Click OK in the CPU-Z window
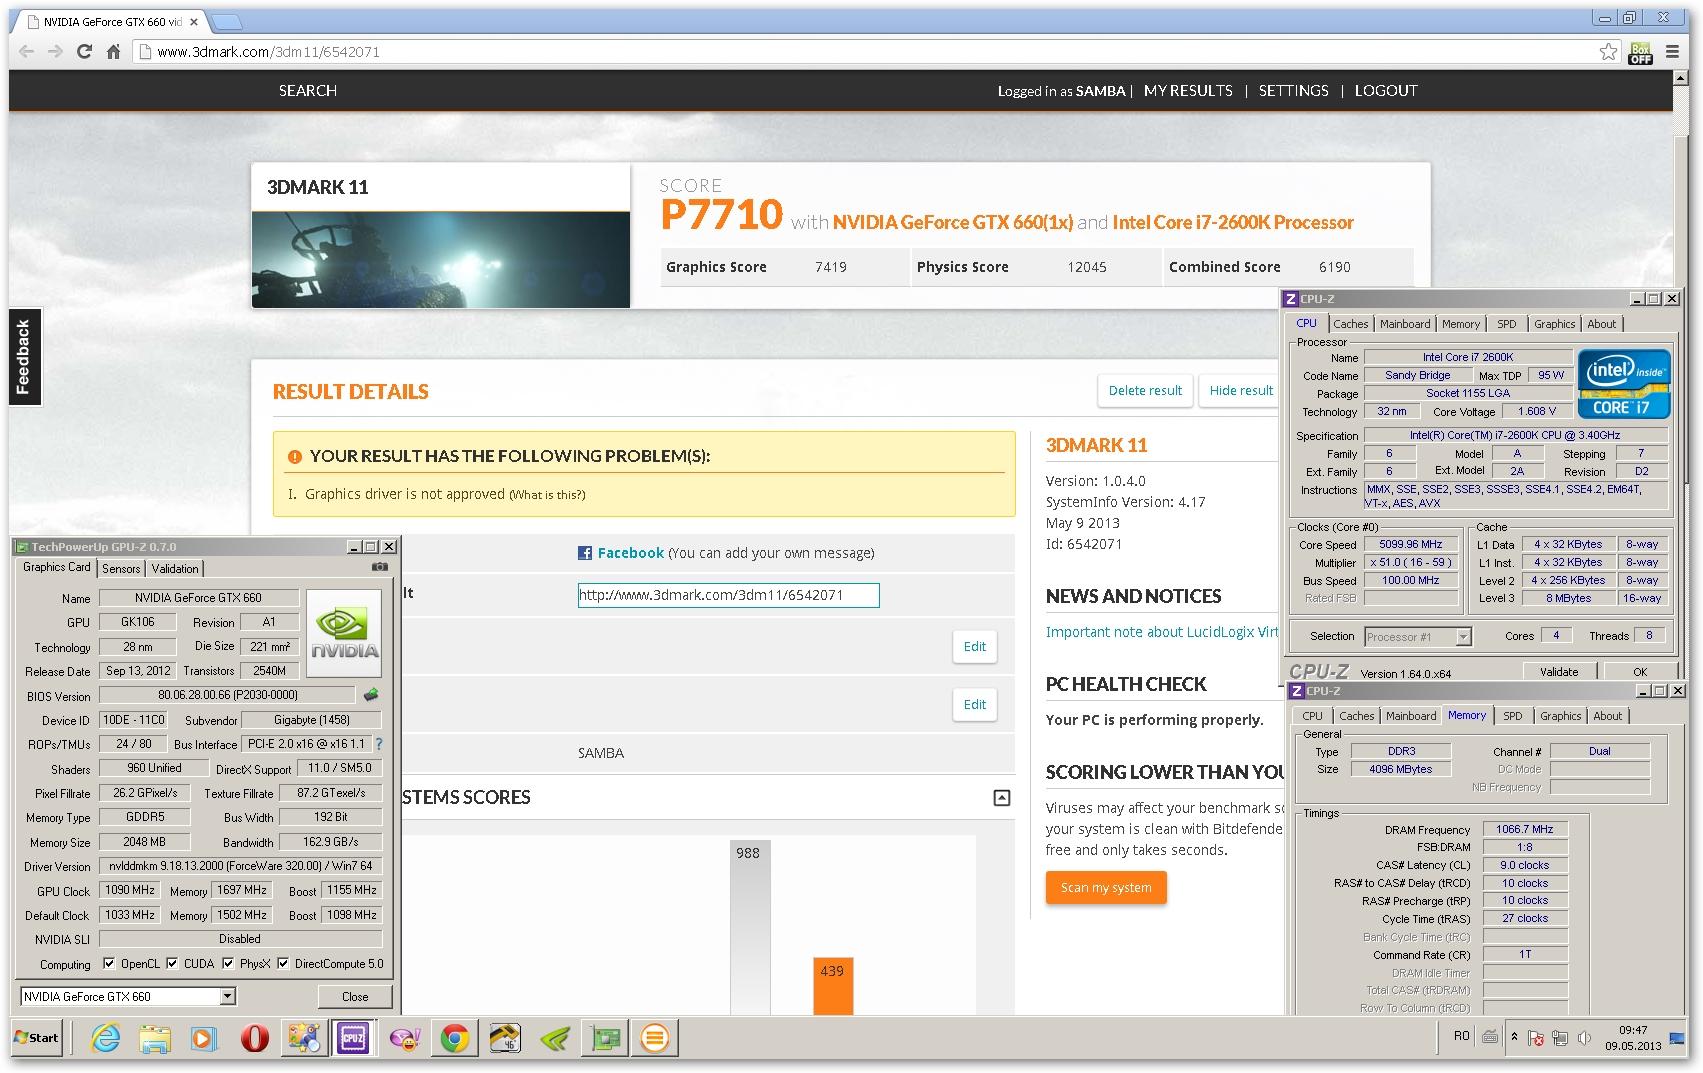The height and width of the screenshot is (1073, 1703). point(1640,672)
